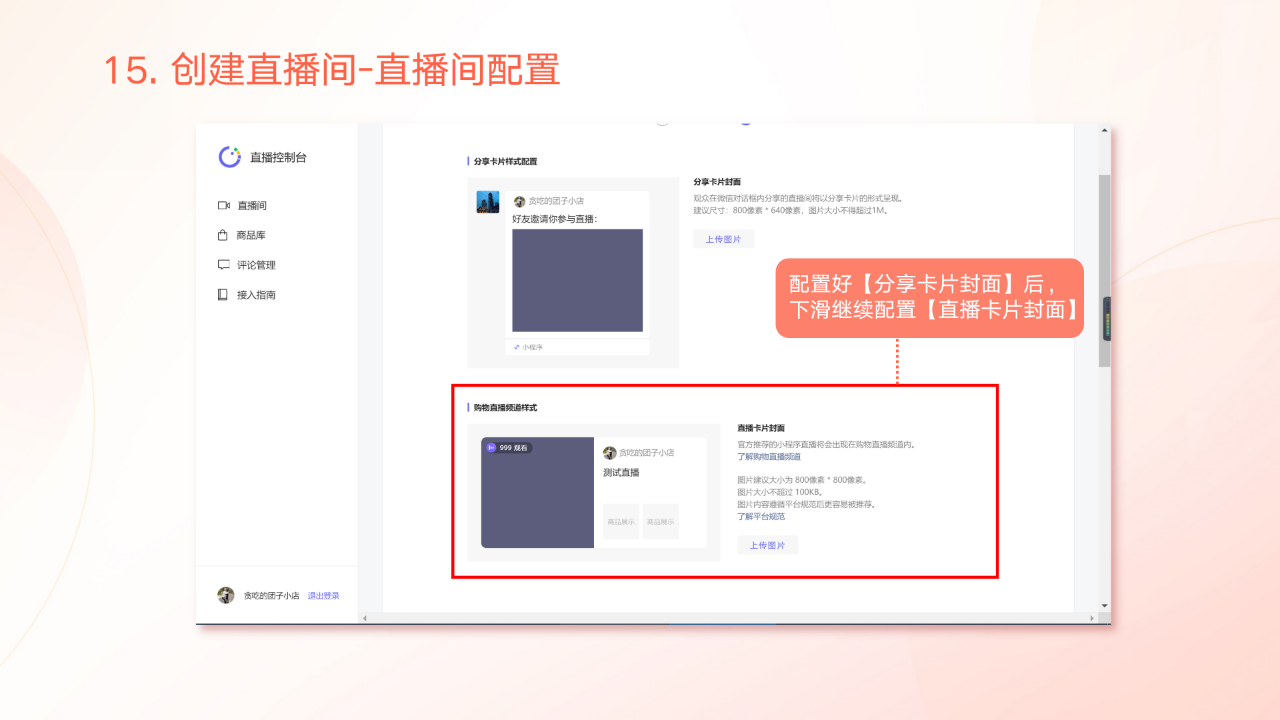The width and height of the screenshot is (1280, 720).
Task: Click the horizontal scrollbar left arrow
Action: (364, 618)
